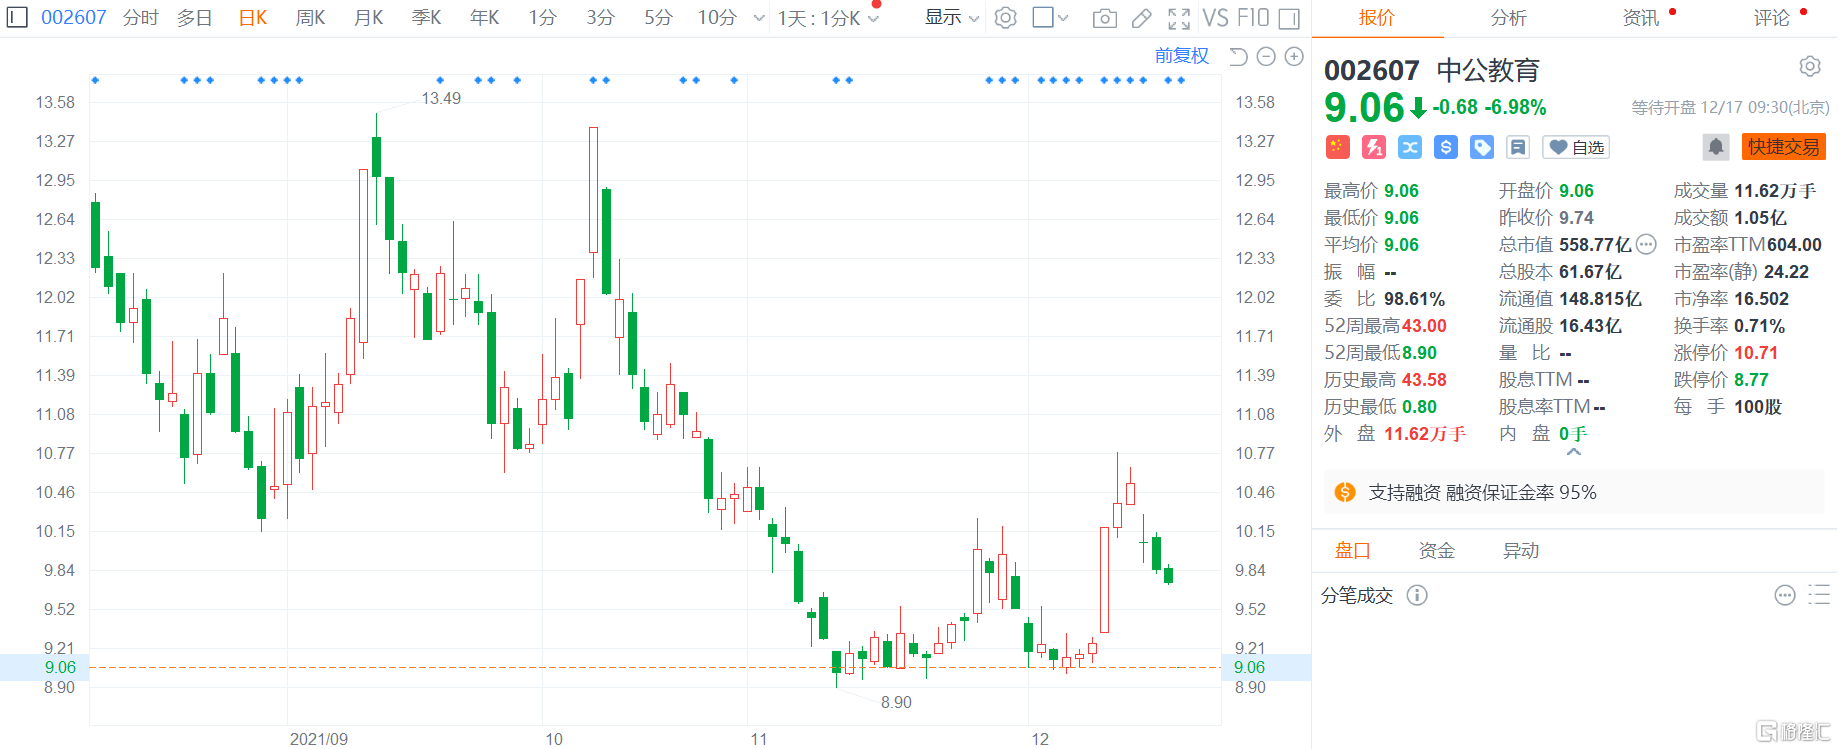Enter fullscreen chart mode

click(1179, 18)
